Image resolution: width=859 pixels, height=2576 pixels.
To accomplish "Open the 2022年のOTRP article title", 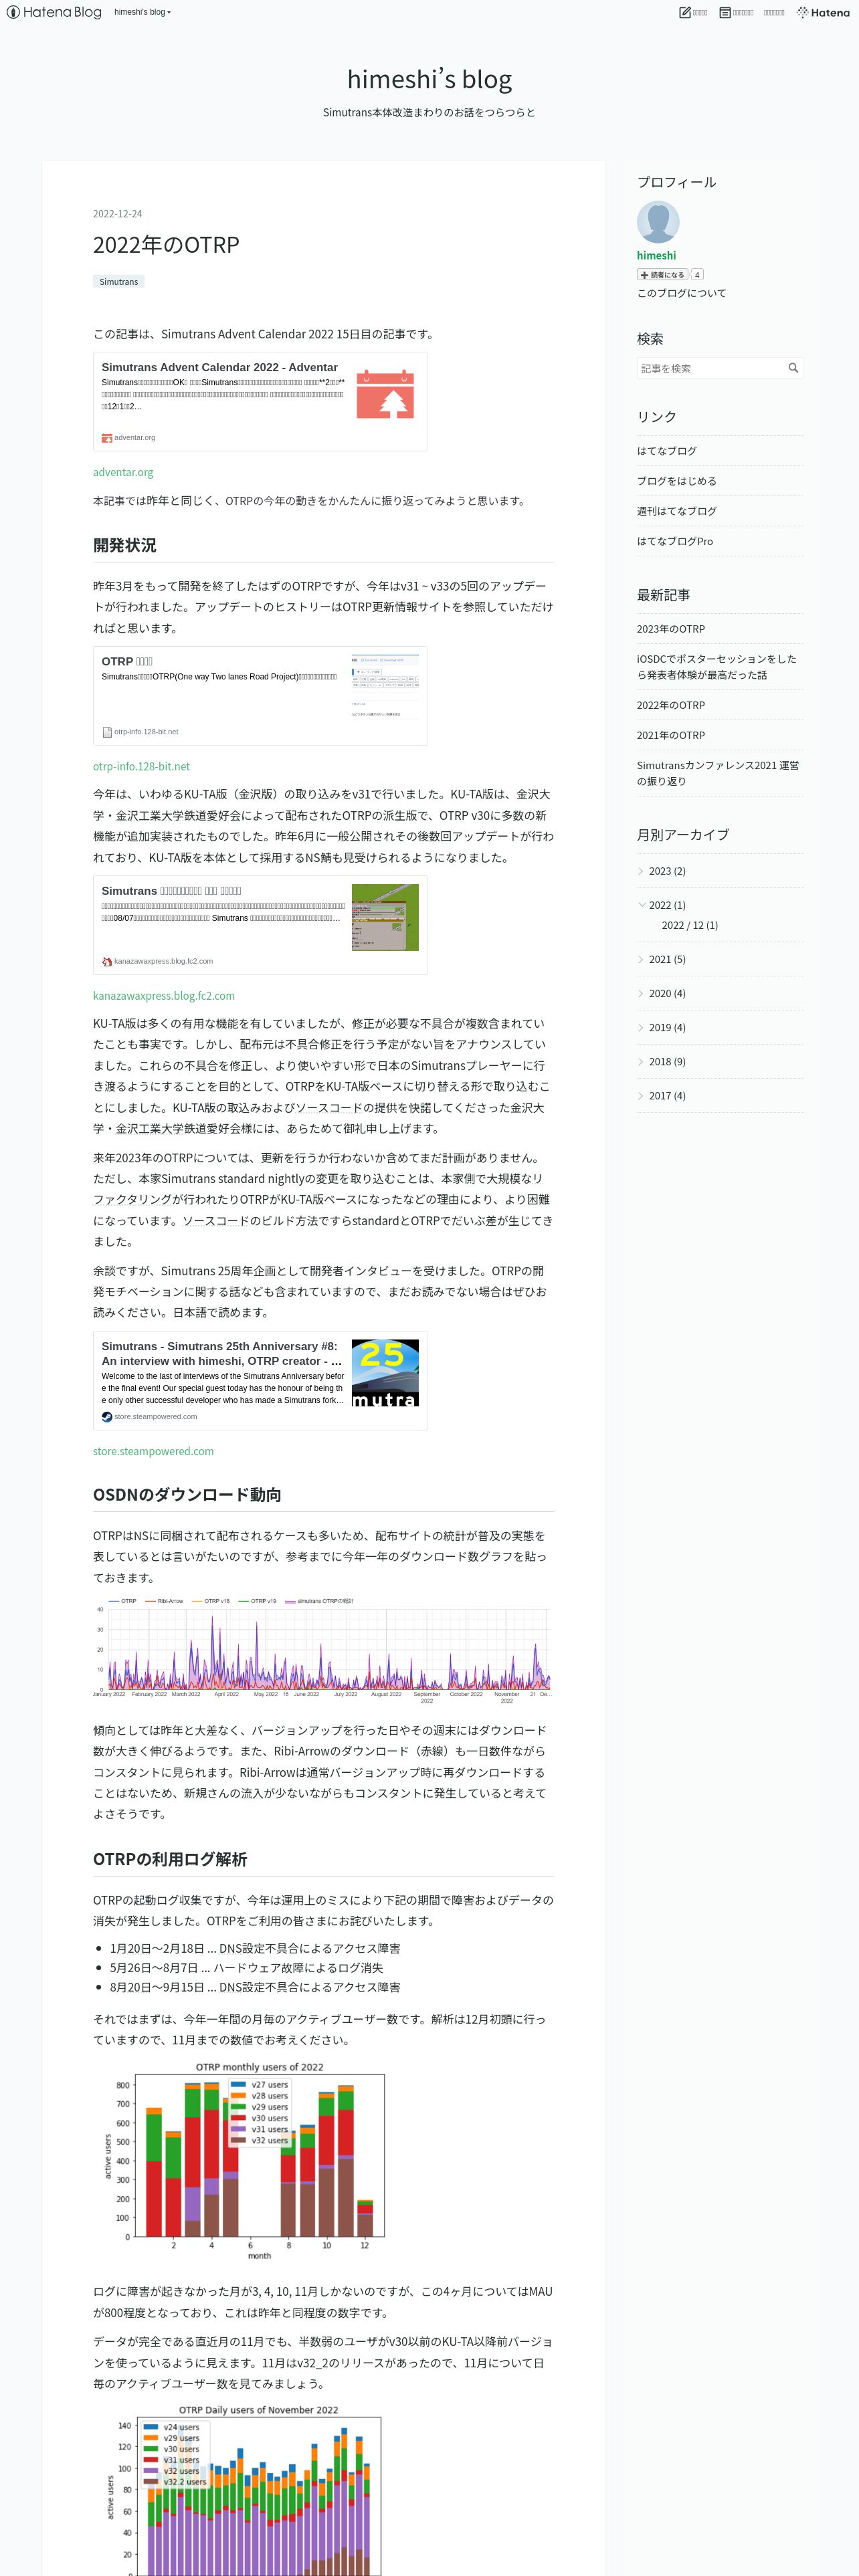I will click(x=166, y=245).
